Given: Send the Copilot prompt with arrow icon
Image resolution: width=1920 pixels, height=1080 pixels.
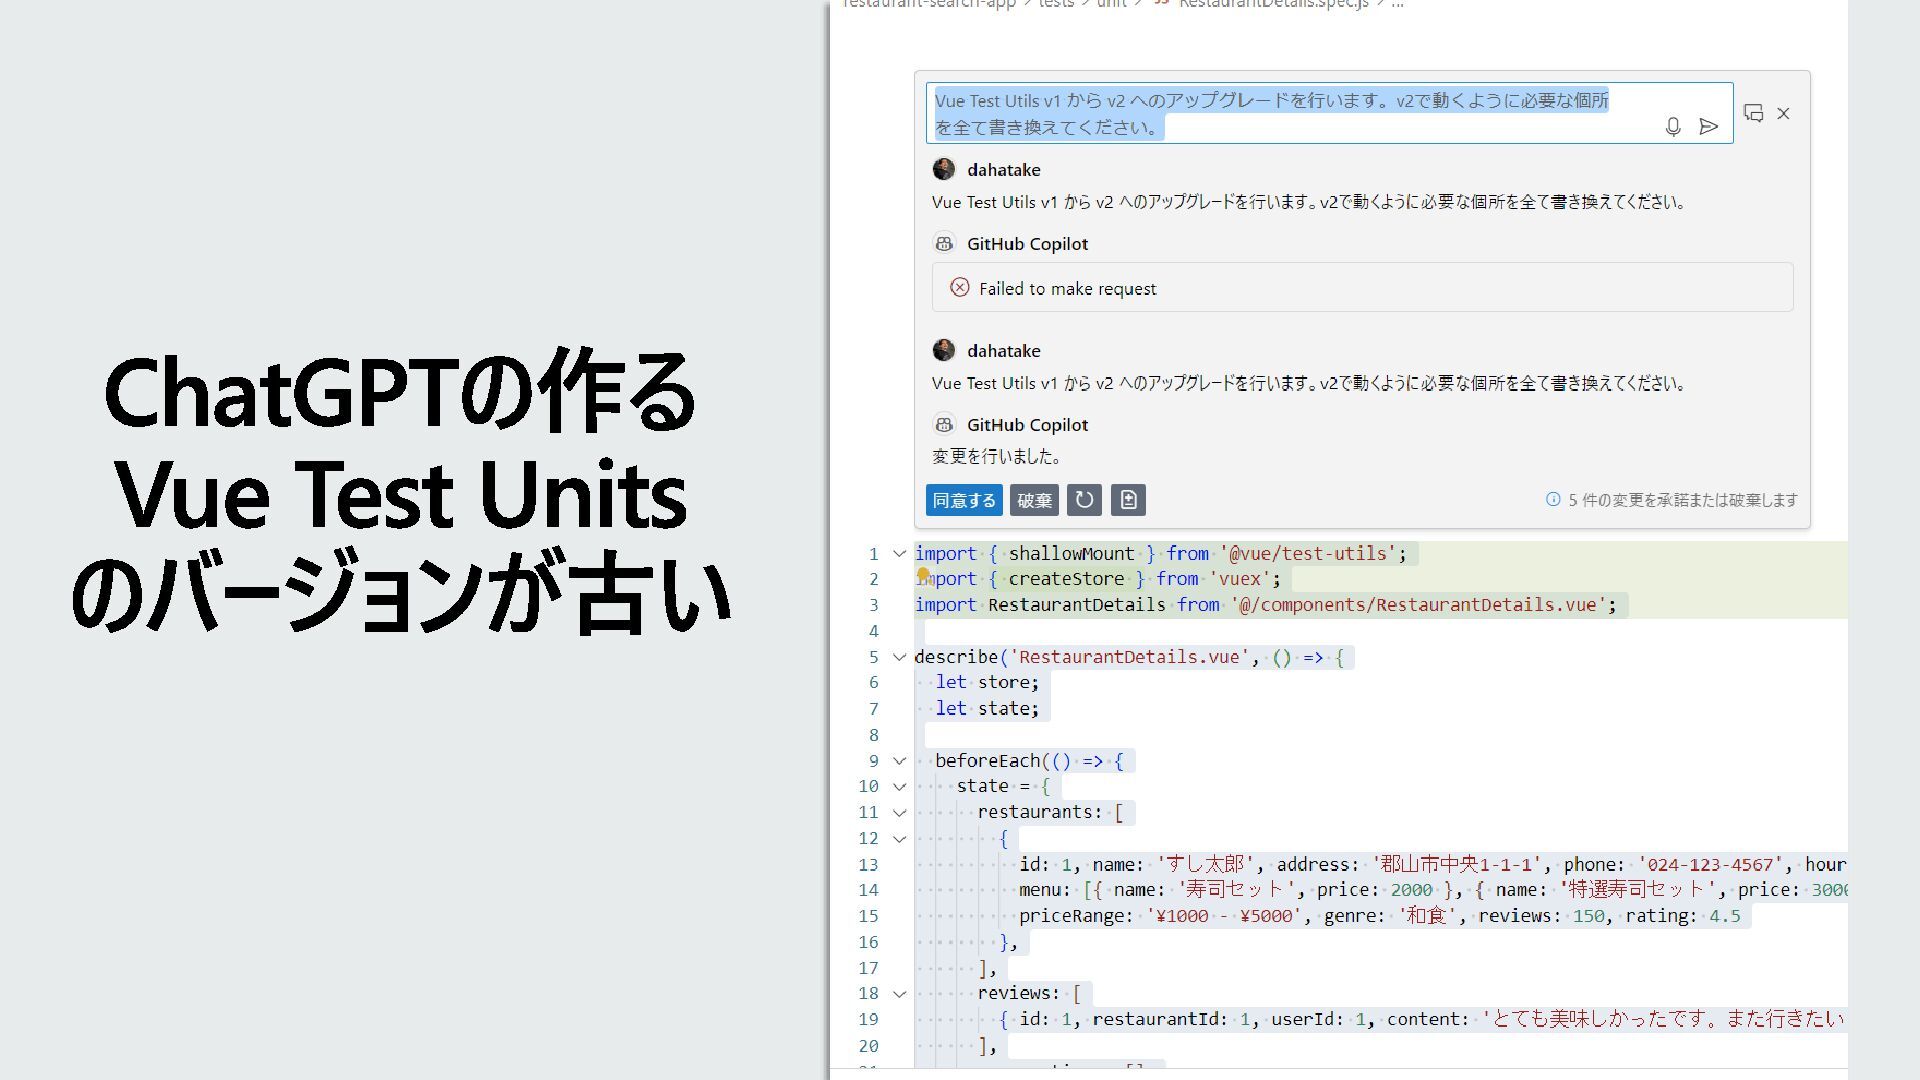Looking at the screenshot, I should click(x=1708, y=127).
